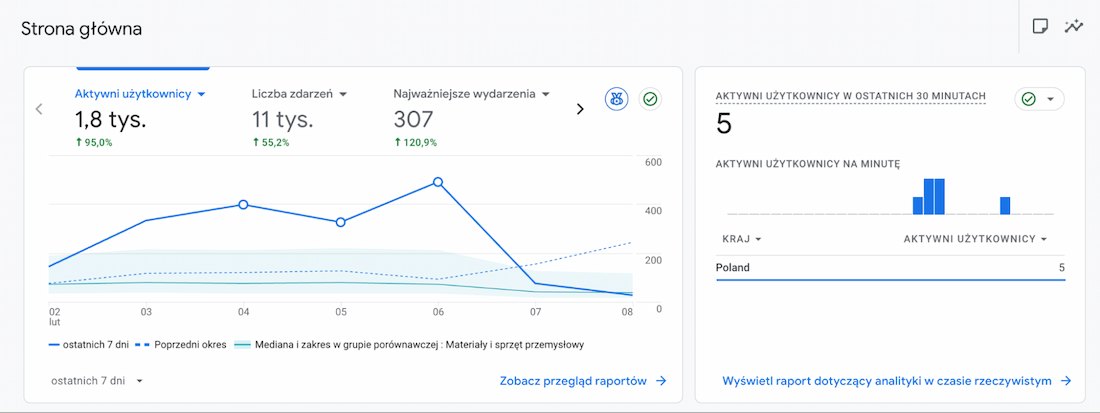
Task: Open the Insights sparkline icon
Action: tap(1074, 27)
